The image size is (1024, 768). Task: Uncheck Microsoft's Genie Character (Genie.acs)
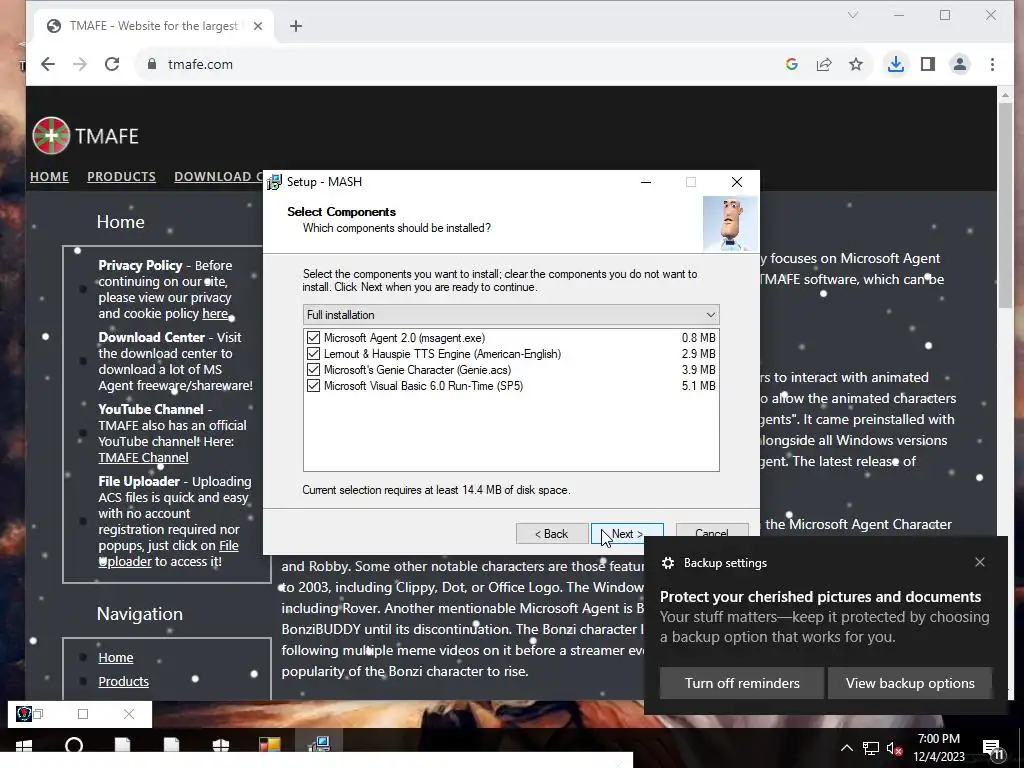pyautogui.click(x=313, y=370)
